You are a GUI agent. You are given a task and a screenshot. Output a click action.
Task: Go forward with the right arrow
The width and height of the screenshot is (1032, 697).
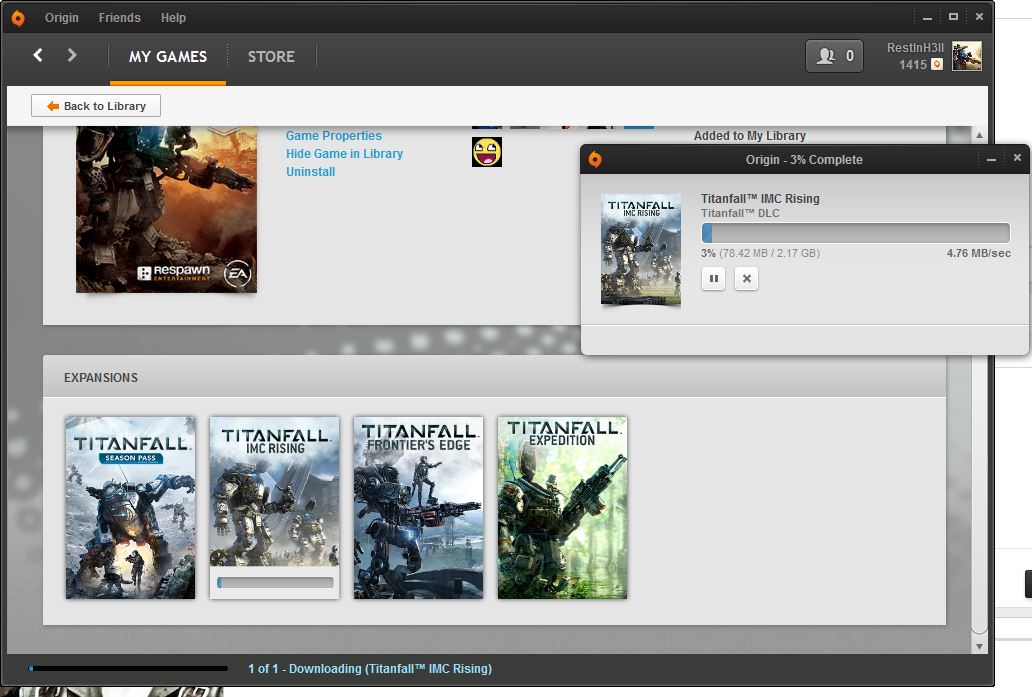click(72, 55)
